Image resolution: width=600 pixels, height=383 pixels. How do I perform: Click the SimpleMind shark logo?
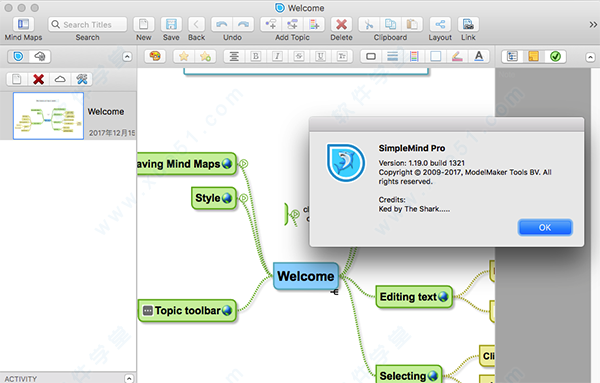pyautogui.click(x=346, y=162)
